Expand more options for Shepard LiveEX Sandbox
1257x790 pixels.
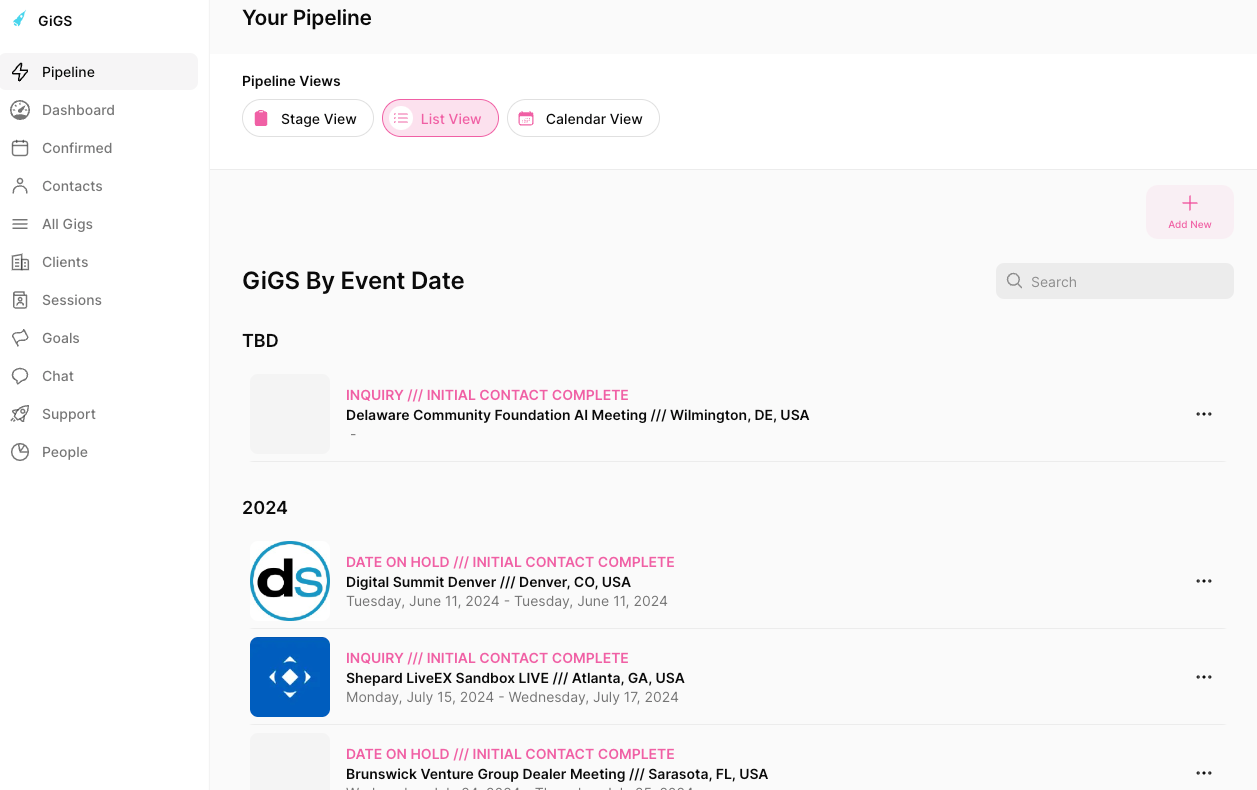tap(1204, 677)
